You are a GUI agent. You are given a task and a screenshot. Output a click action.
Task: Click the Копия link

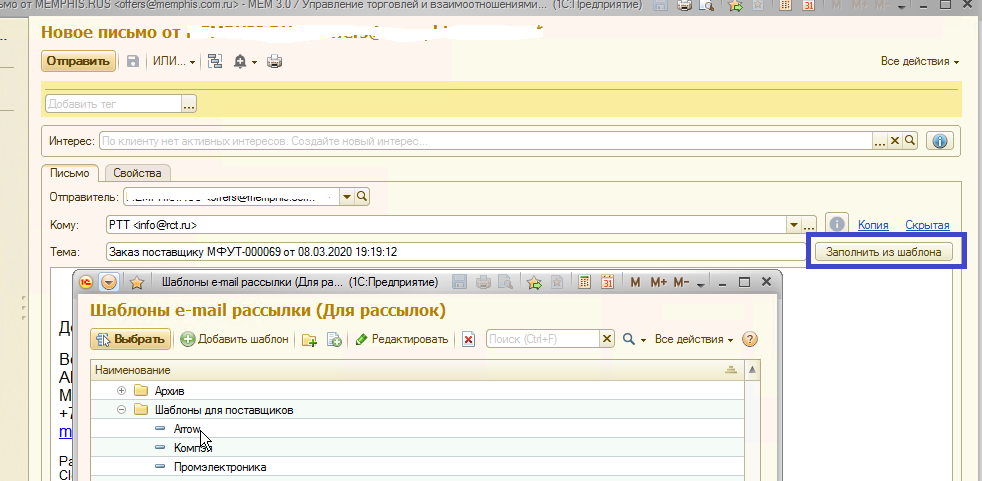point(873,225)
